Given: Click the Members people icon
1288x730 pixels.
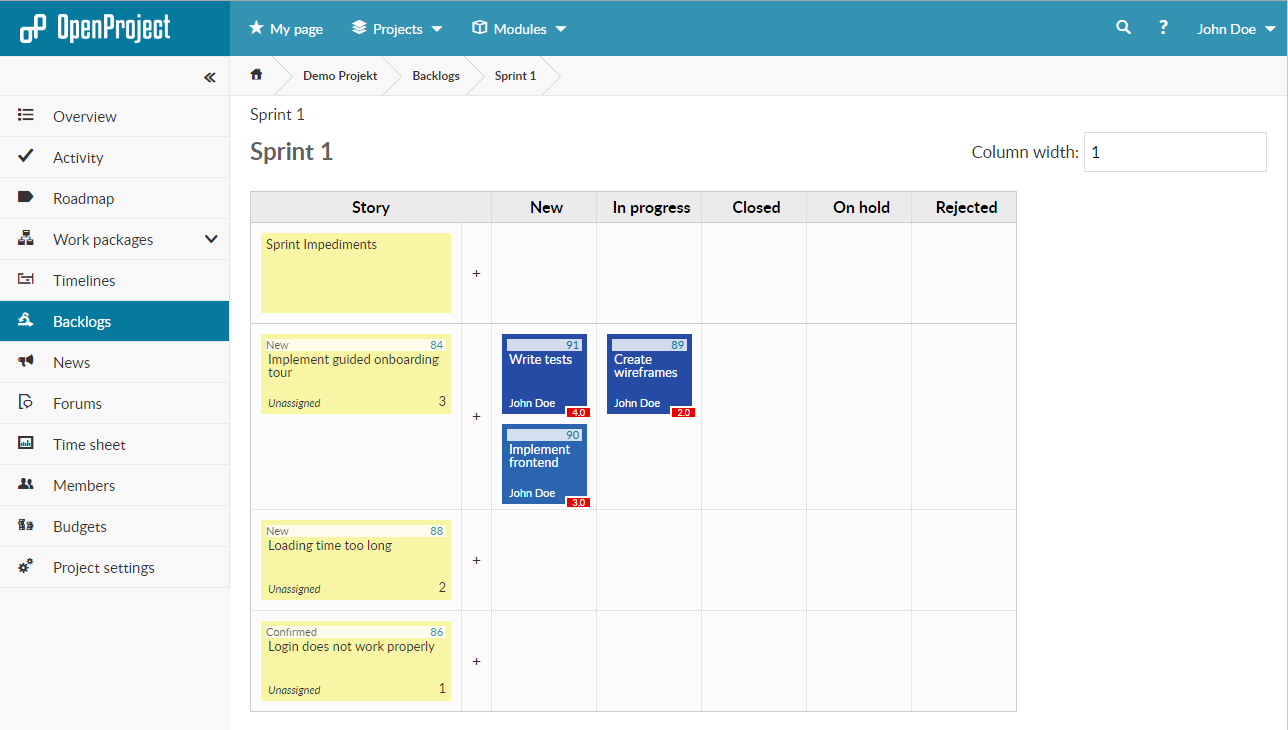Looking at the screenshot, I should coord(26,485).
